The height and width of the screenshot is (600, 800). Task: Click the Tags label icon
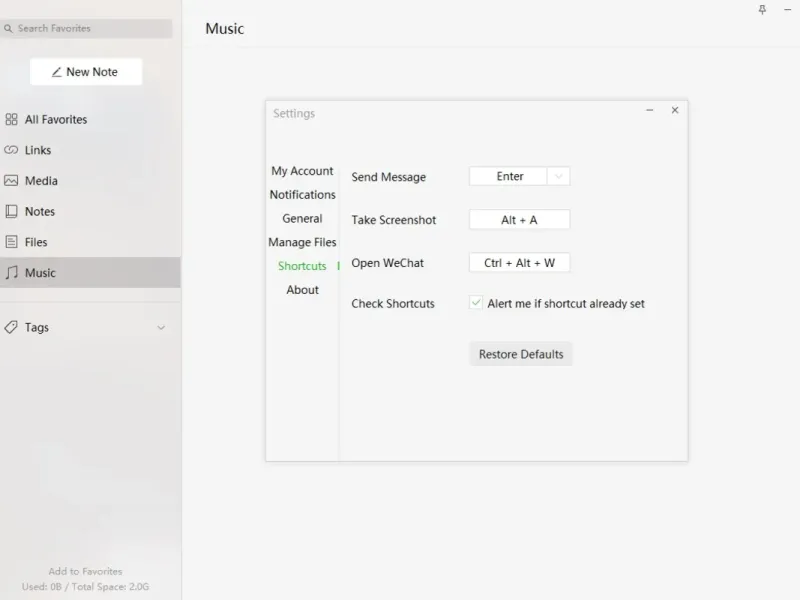(x=11, y=327)
